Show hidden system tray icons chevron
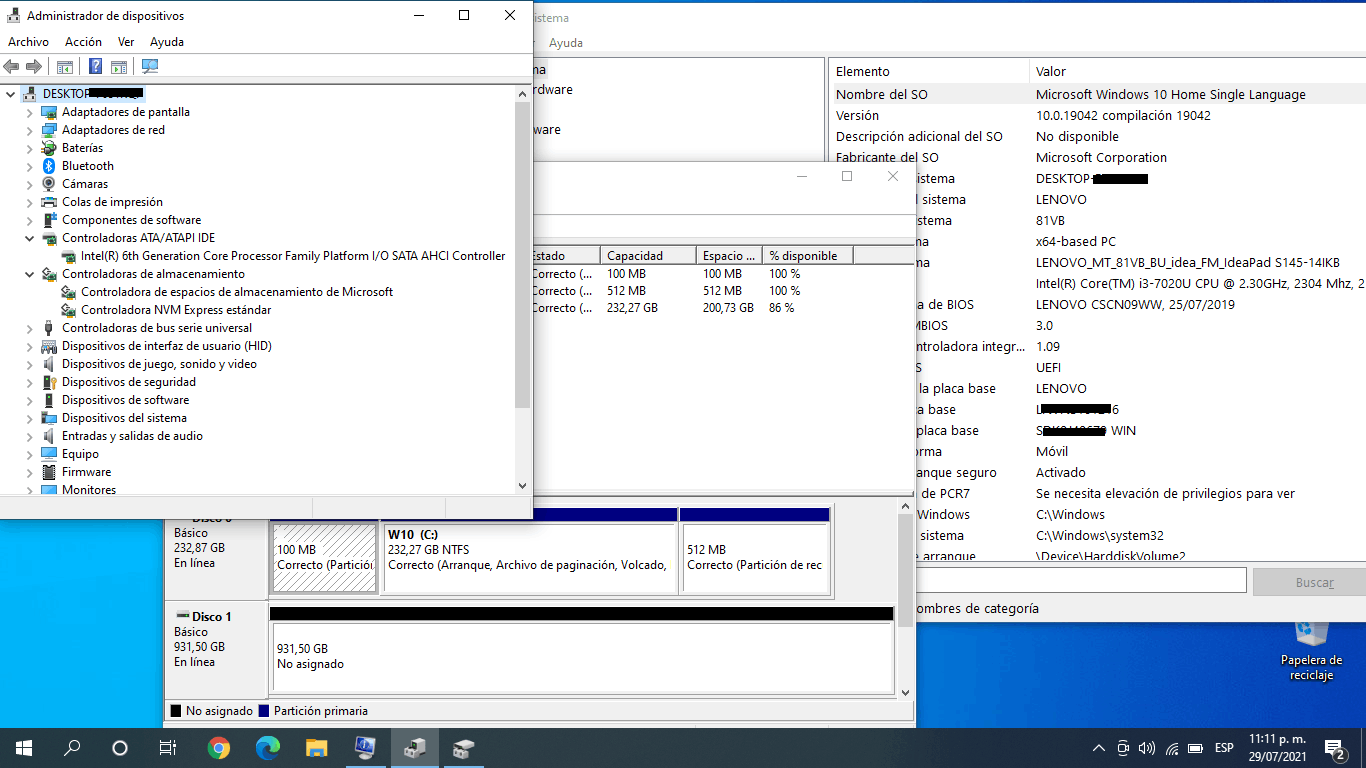Image resolution: width=1366 pixels, height=768 pixels. (x=1098, y=747)
